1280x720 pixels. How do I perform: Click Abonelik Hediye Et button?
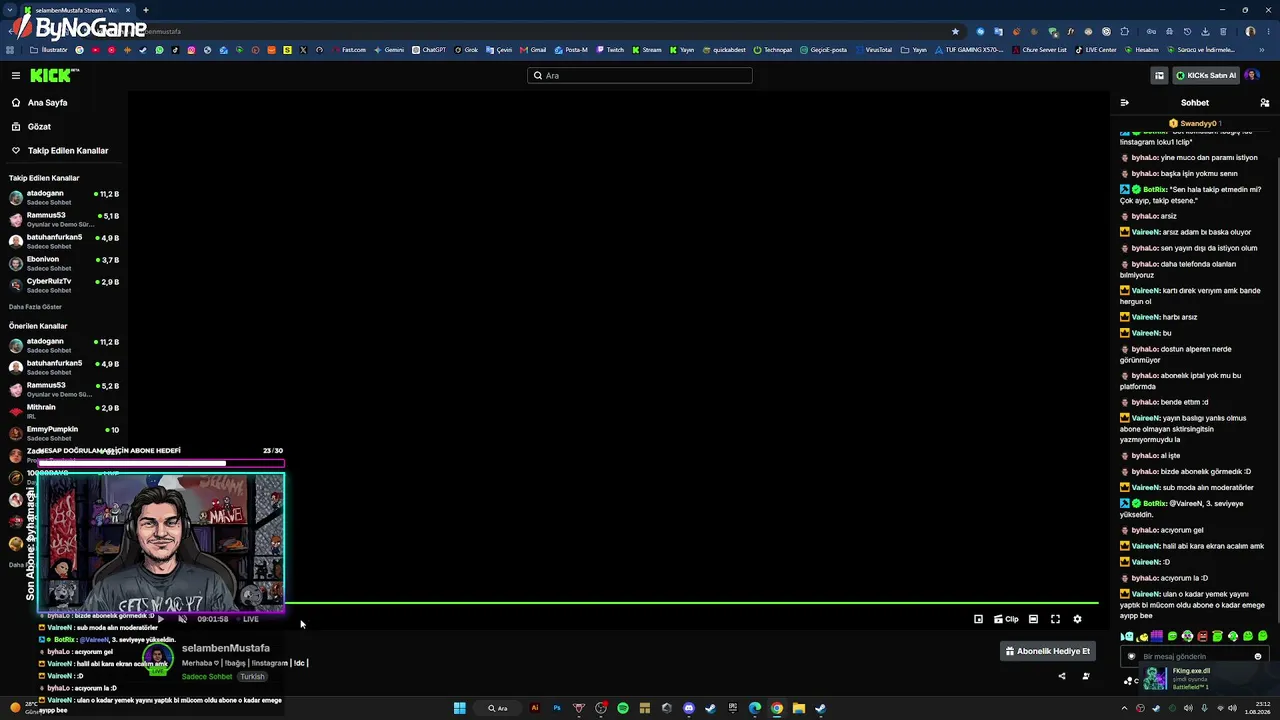(1048, 651)
